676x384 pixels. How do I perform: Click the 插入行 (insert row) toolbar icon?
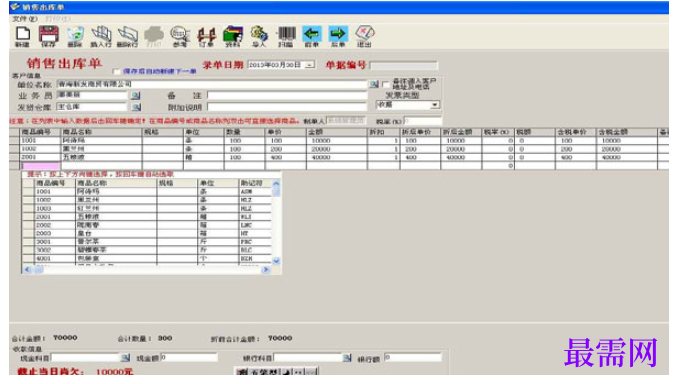(x=101, y=36)
